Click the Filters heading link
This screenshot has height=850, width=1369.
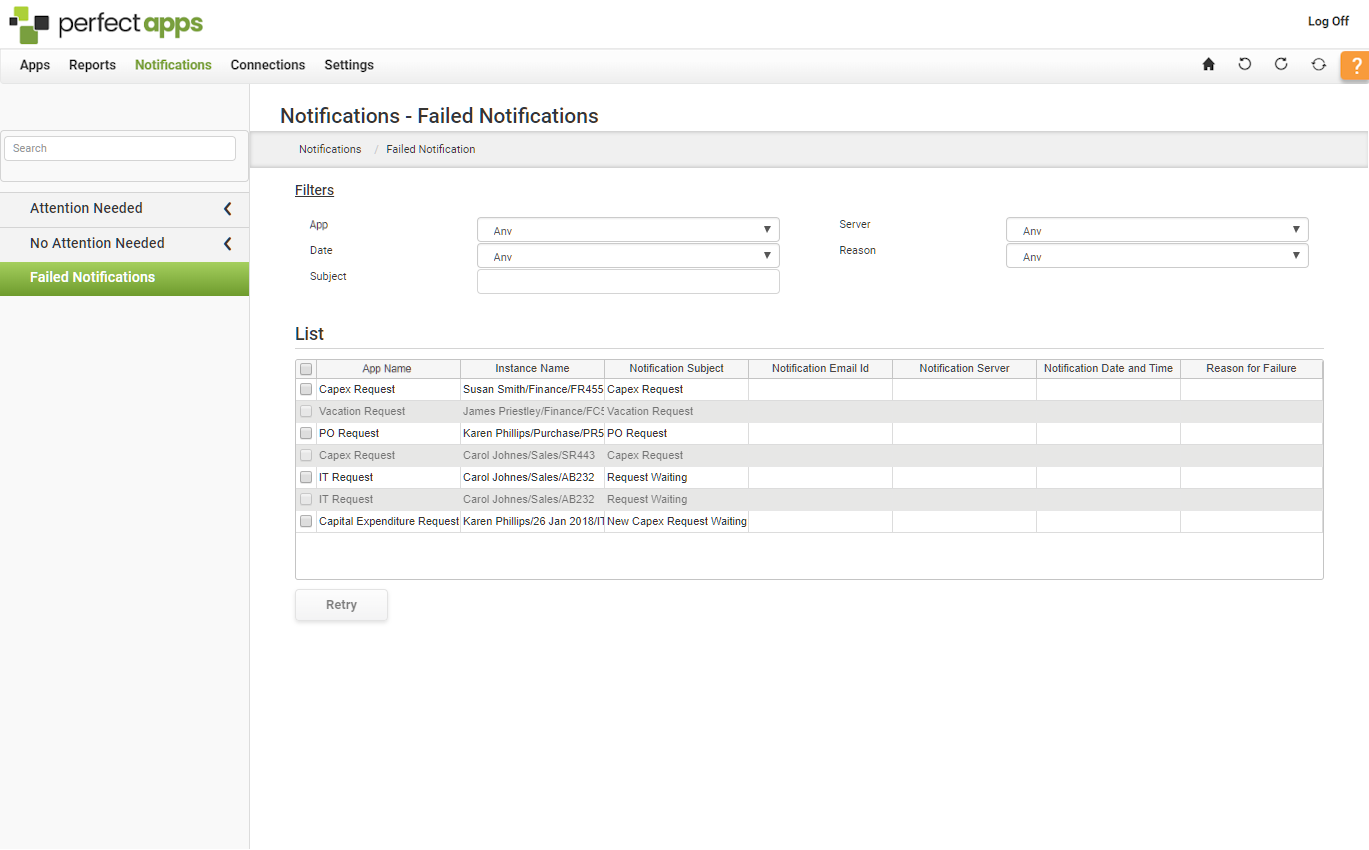[x=314, y=190]
